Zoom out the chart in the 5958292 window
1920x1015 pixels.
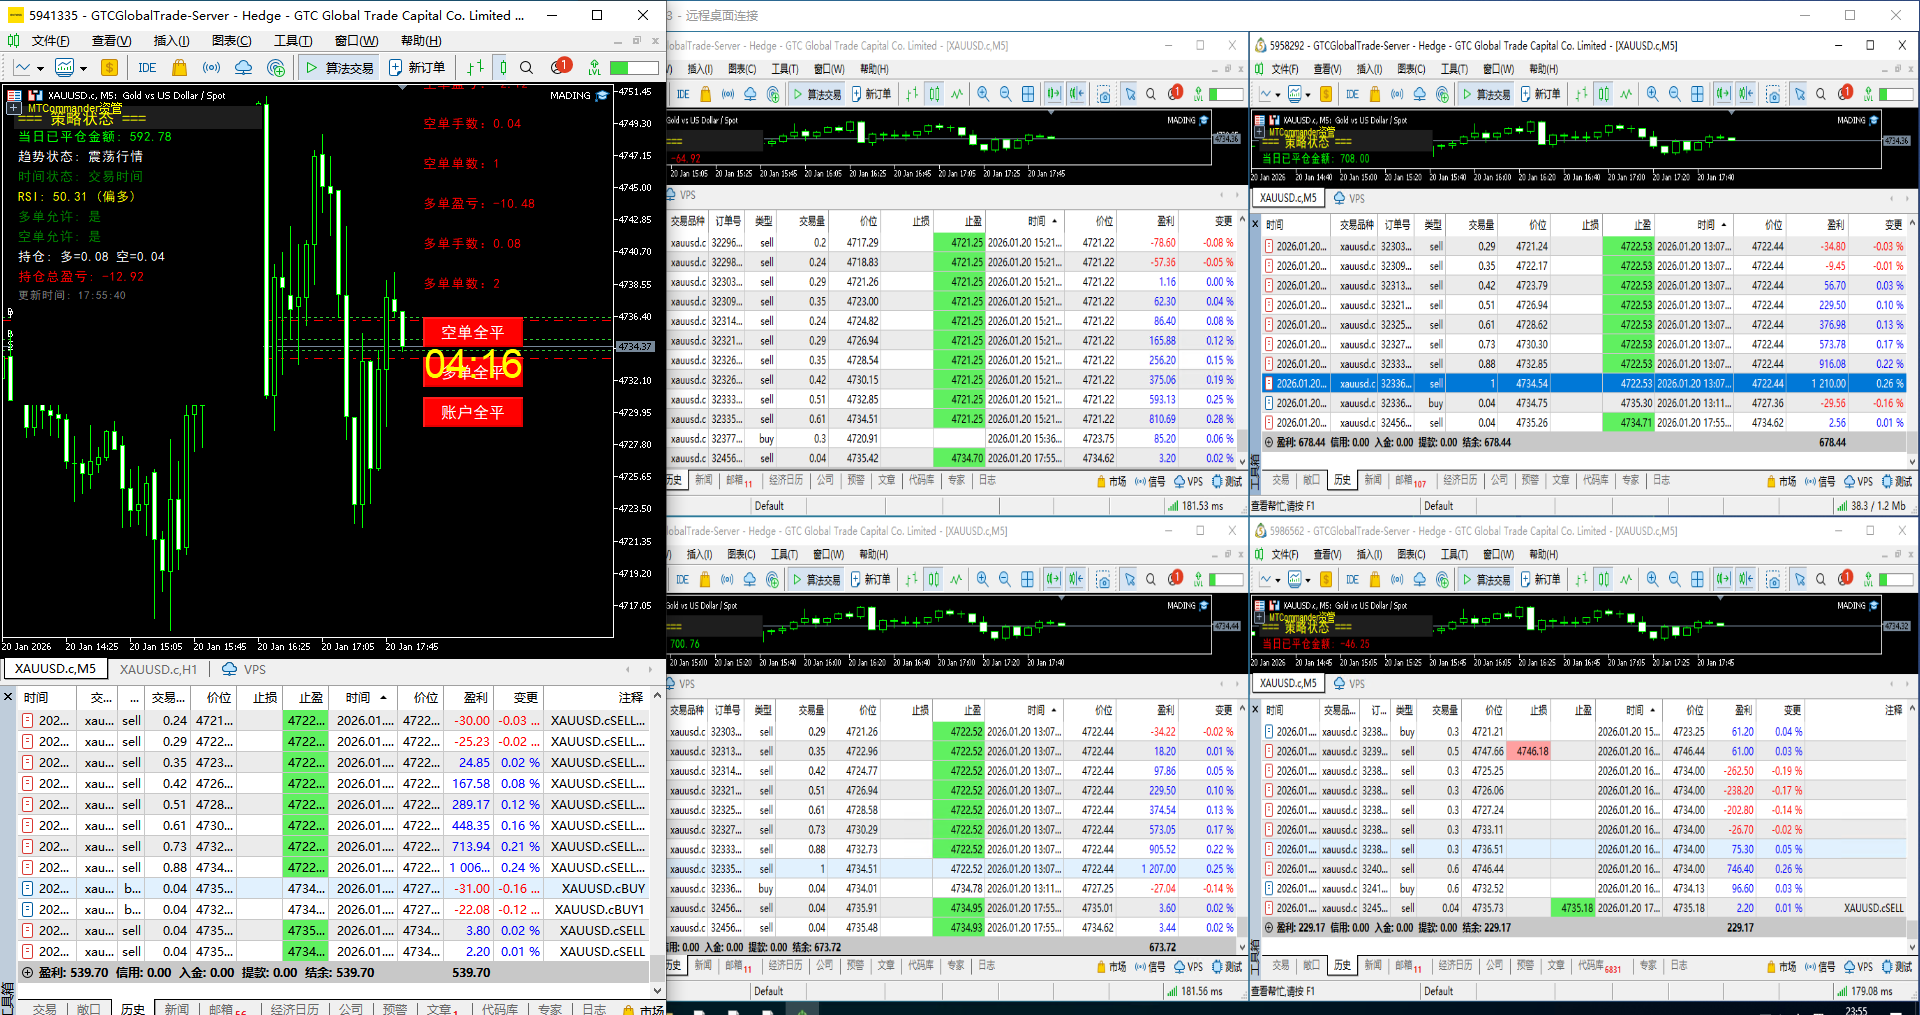coord(1675,94)
